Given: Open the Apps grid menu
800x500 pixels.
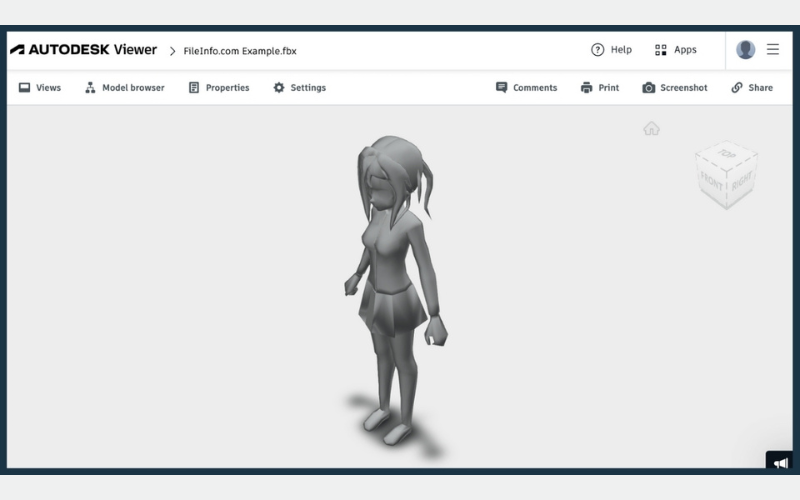Looking at the screenshot, I should [x=661, y=50].
